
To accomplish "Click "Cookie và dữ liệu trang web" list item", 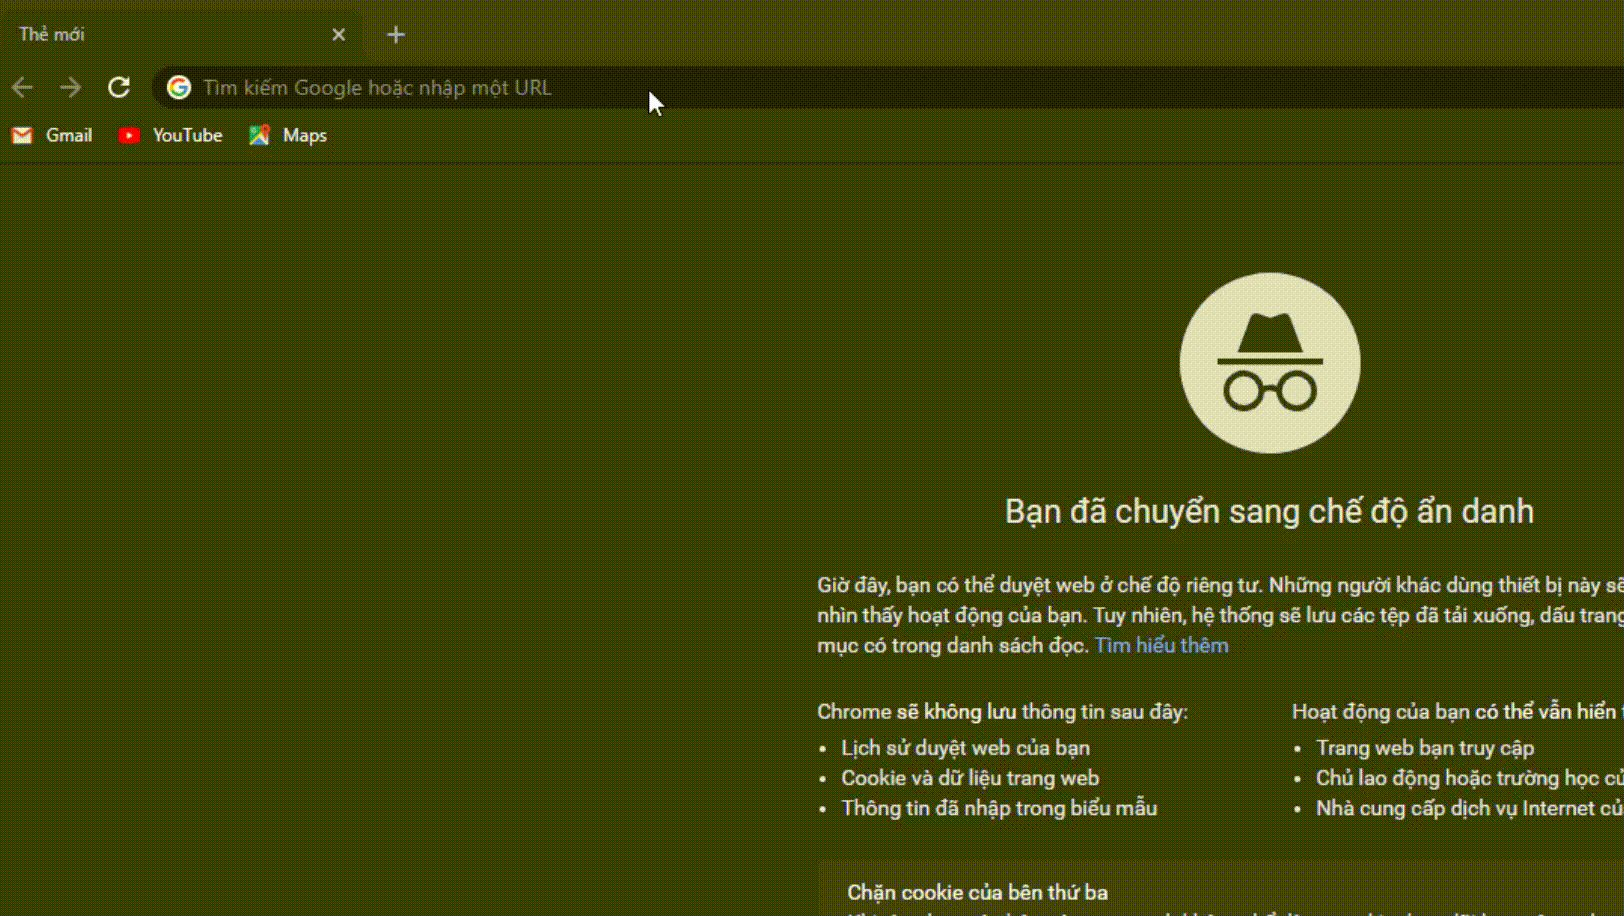I will click(969, 778).
